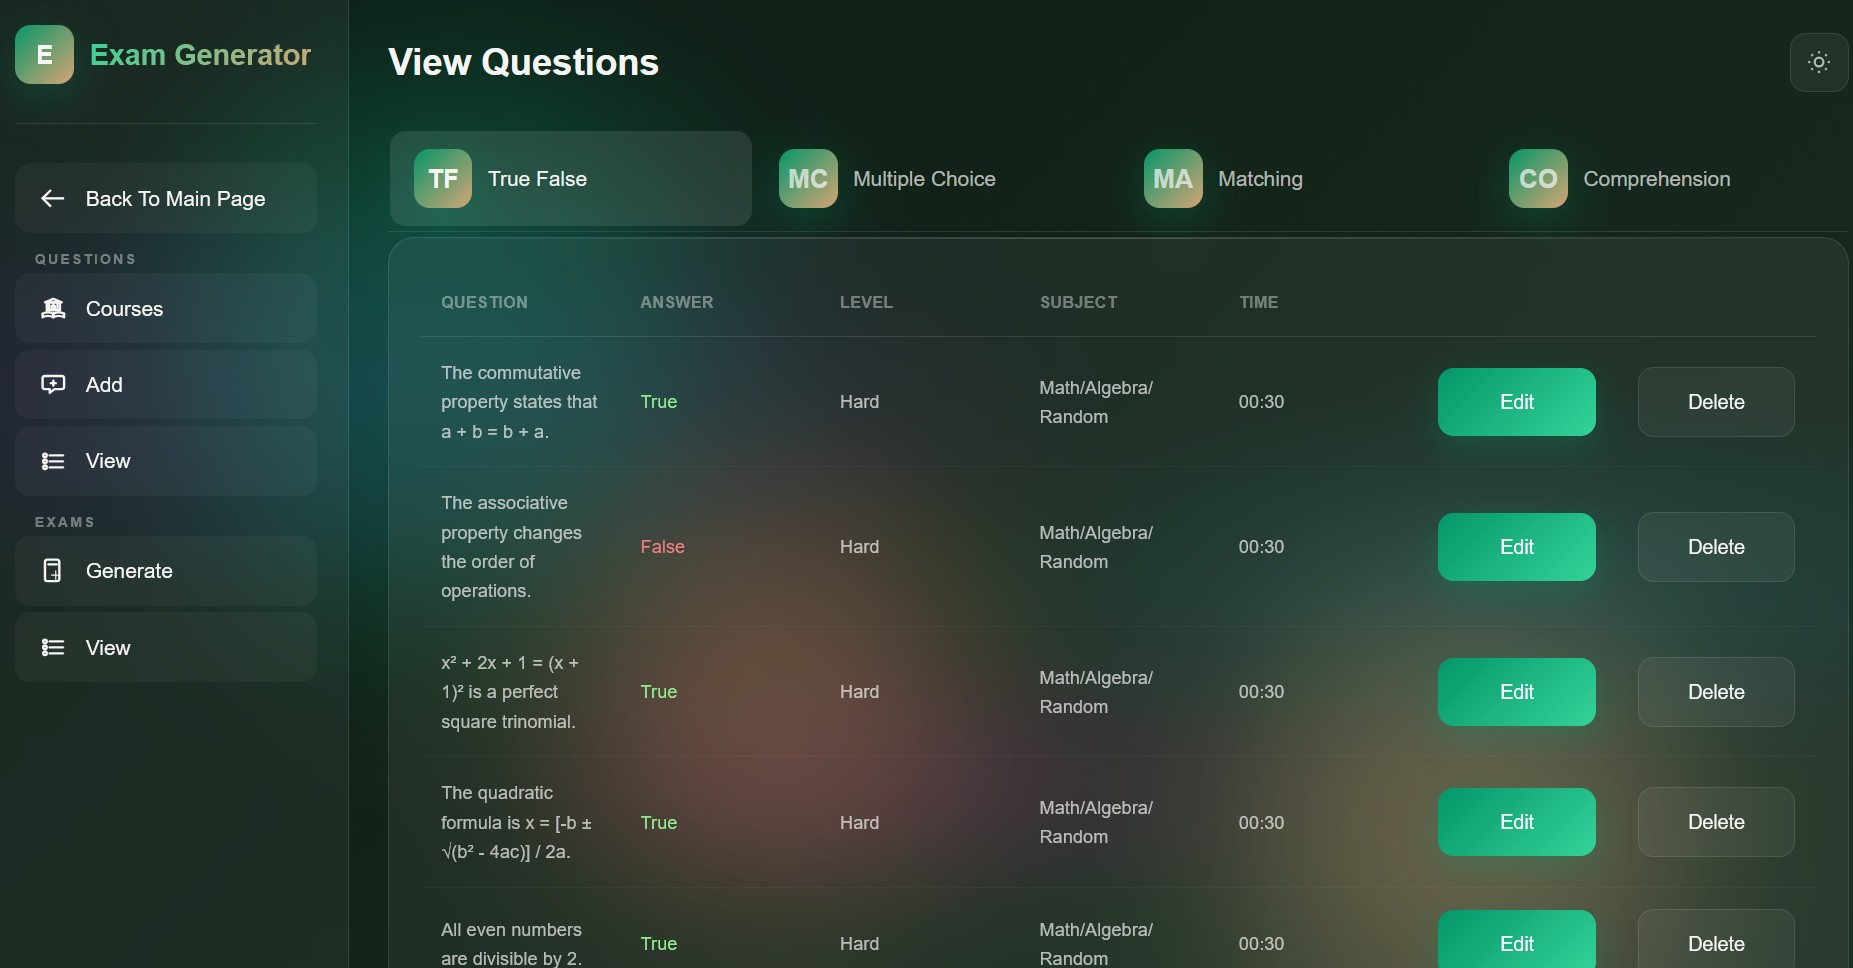
Task: Click Hard level in perfect square row
Action: [859, 692]
